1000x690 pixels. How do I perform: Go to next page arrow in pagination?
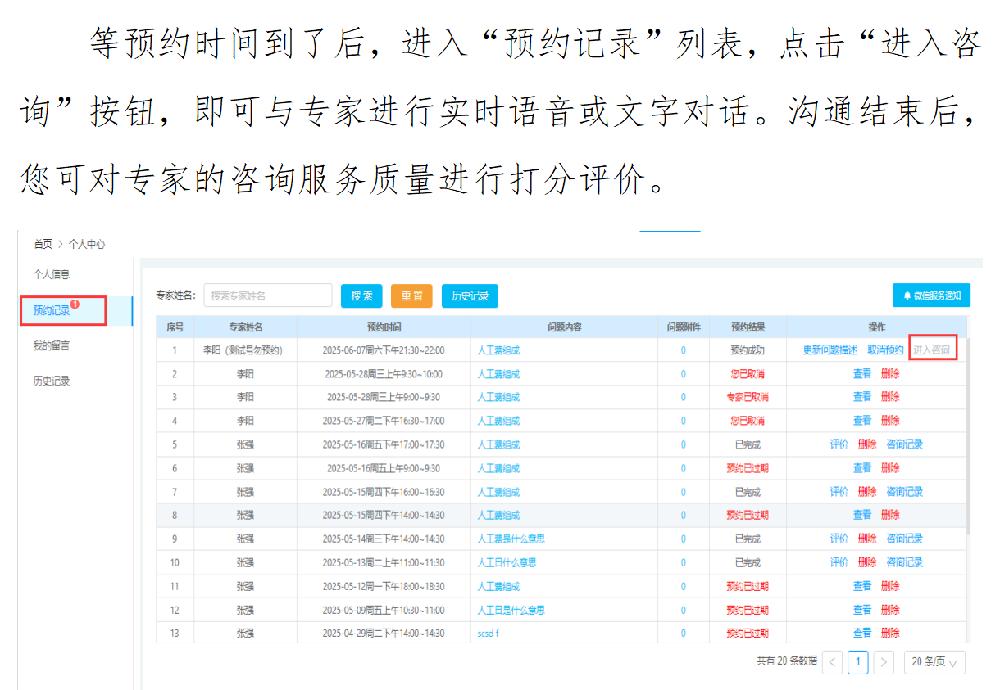(883, 662)
